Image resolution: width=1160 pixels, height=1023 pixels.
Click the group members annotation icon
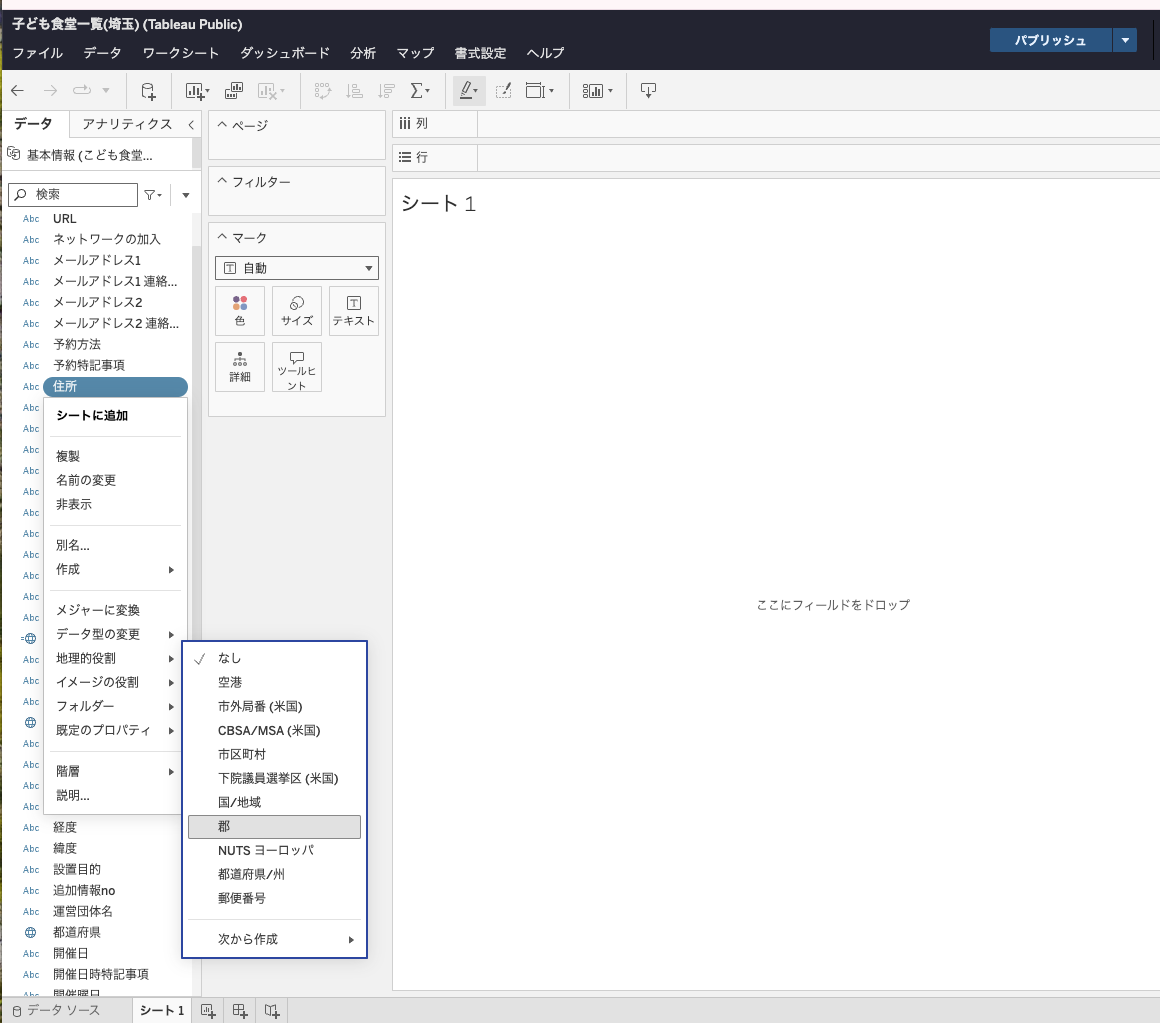[x=504, y=91]
